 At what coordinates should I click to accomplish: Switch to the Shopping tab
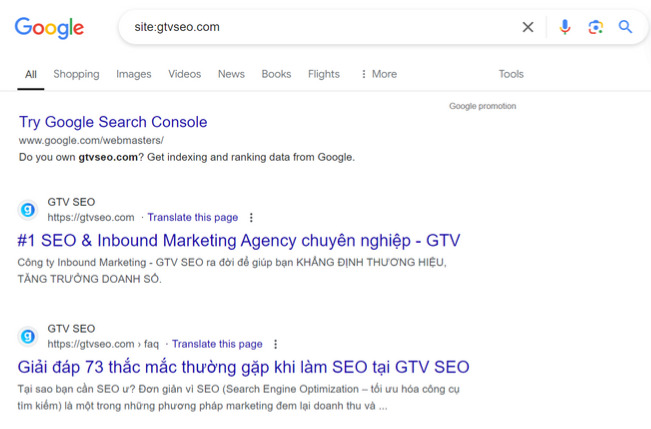click(76, 74)
